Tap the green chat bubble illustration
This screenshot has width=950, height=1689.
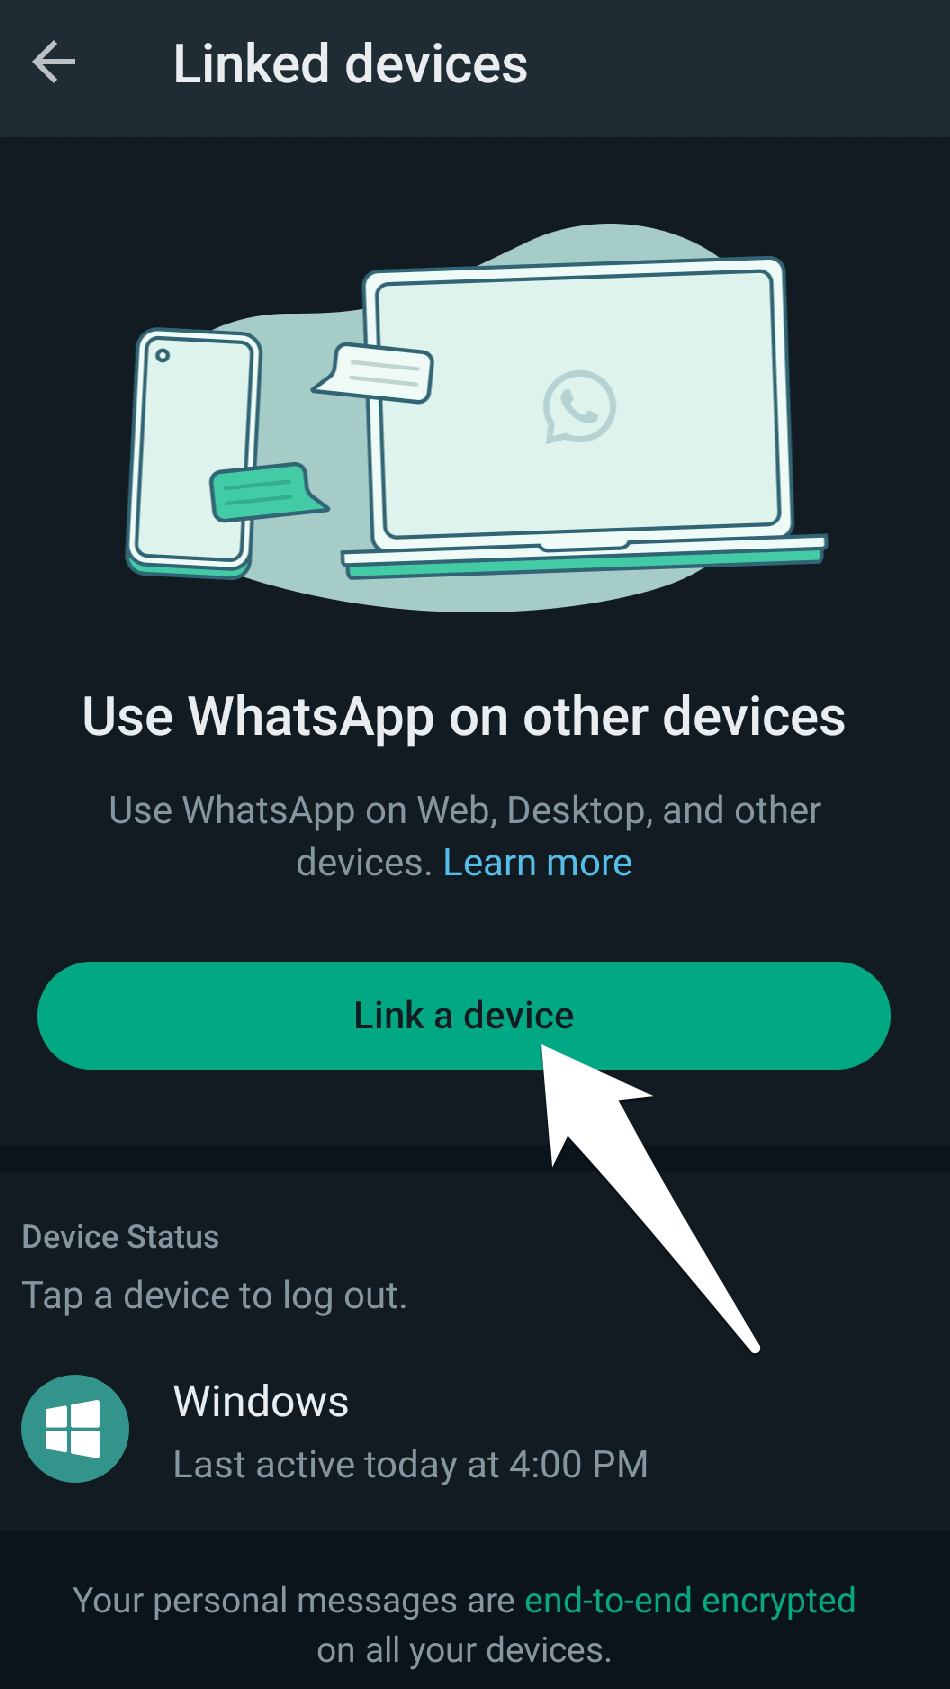point(266,491)
